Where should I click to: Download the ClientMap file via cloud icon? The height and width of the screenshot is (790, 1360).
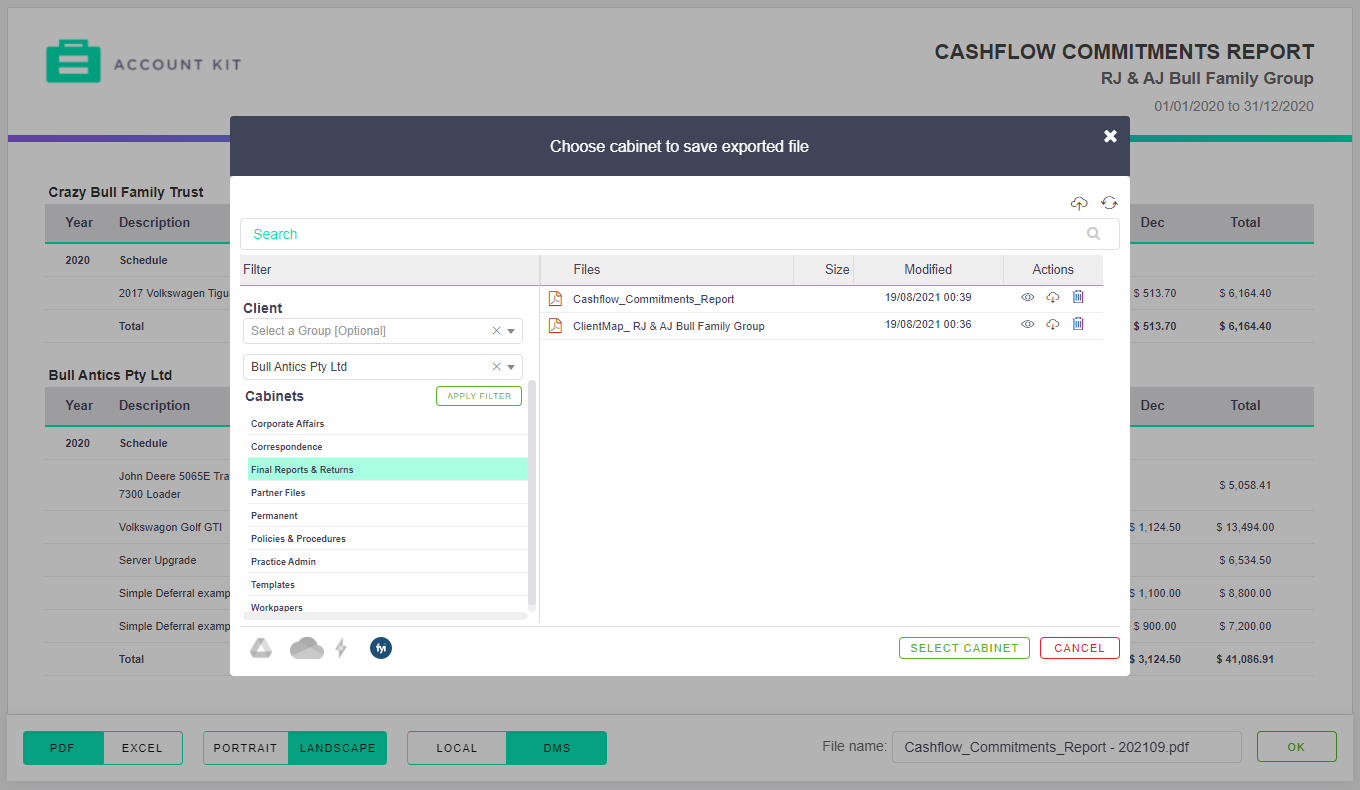[x=1053, y=325]
